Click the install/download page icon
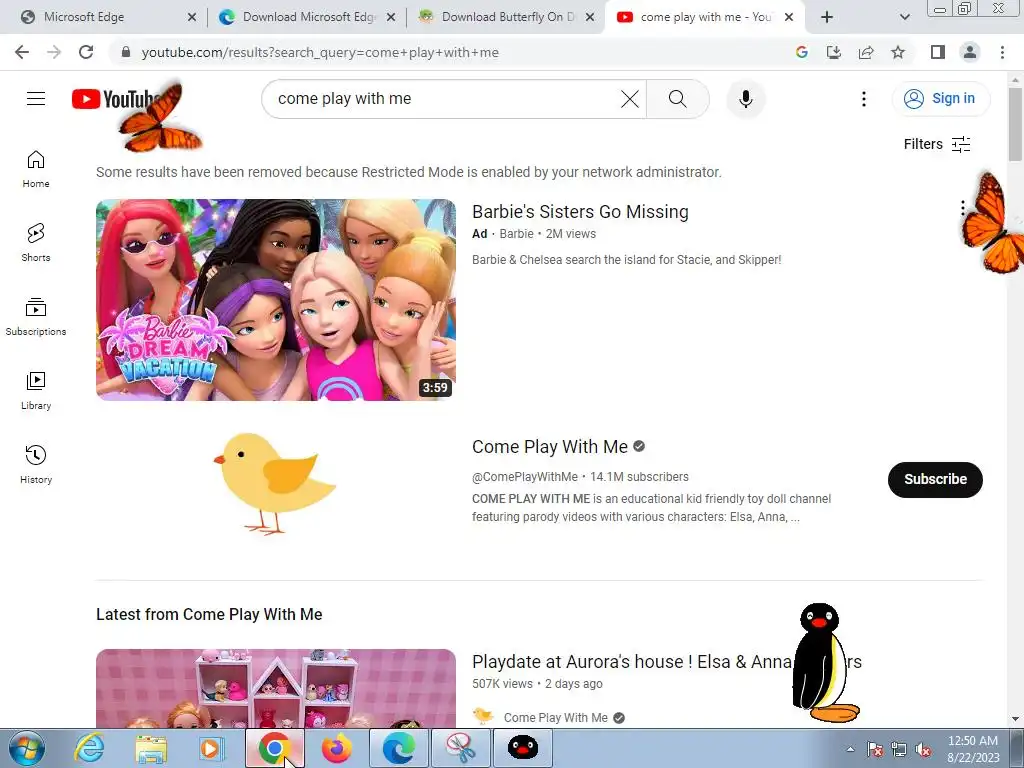Screen dimensions: 1024x768 [x=834, y=52]
